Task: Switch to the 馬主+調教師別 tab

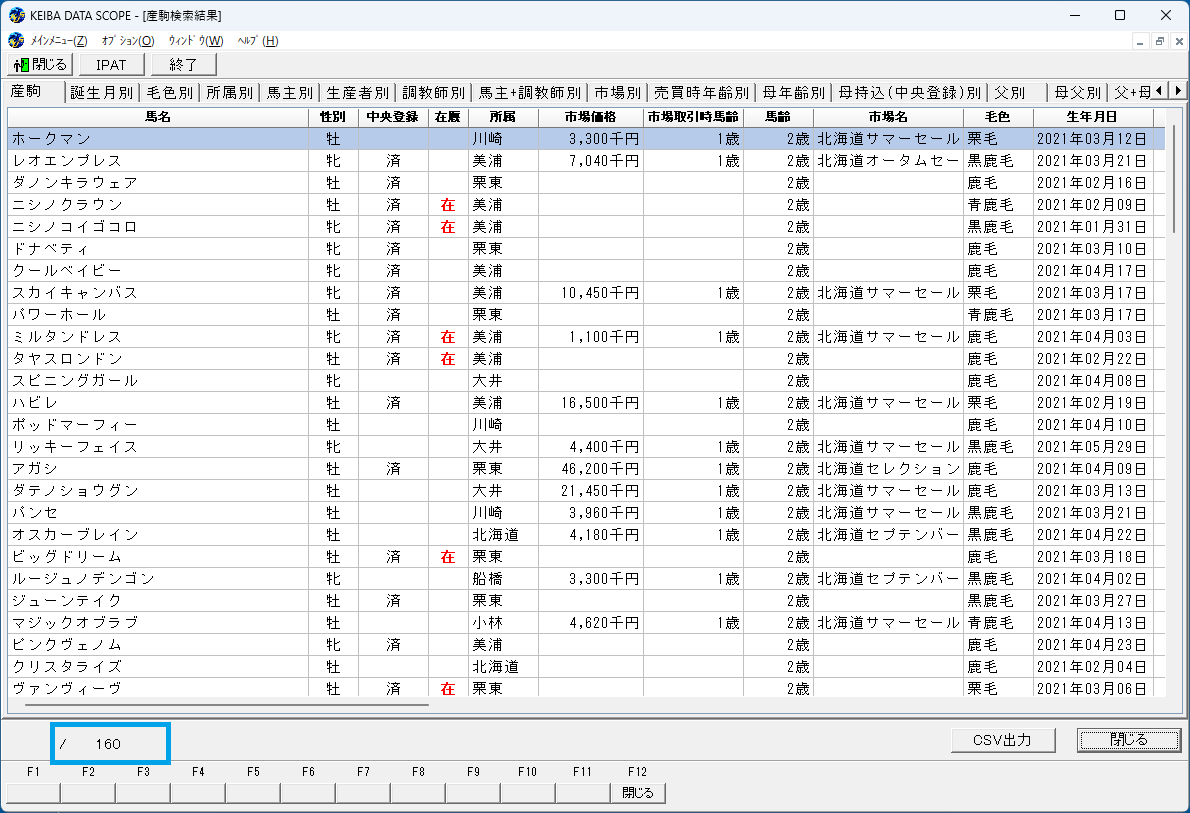Action: click(x=530, y=93)
